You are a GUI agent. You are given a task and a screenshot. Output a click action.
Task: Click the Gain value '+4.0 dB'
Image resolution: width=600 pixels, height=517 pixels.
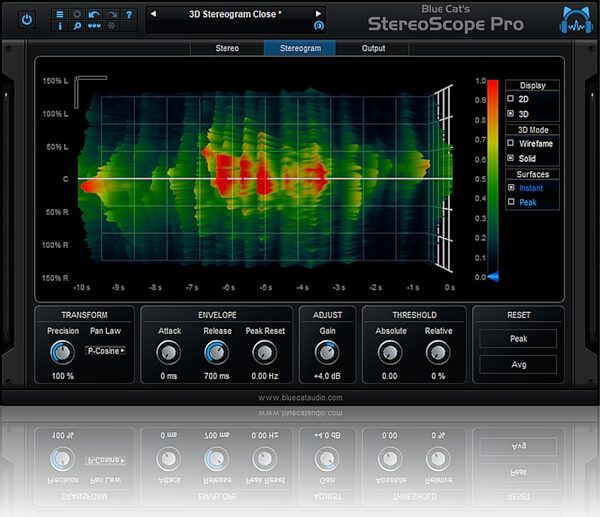tap(327, 376)
